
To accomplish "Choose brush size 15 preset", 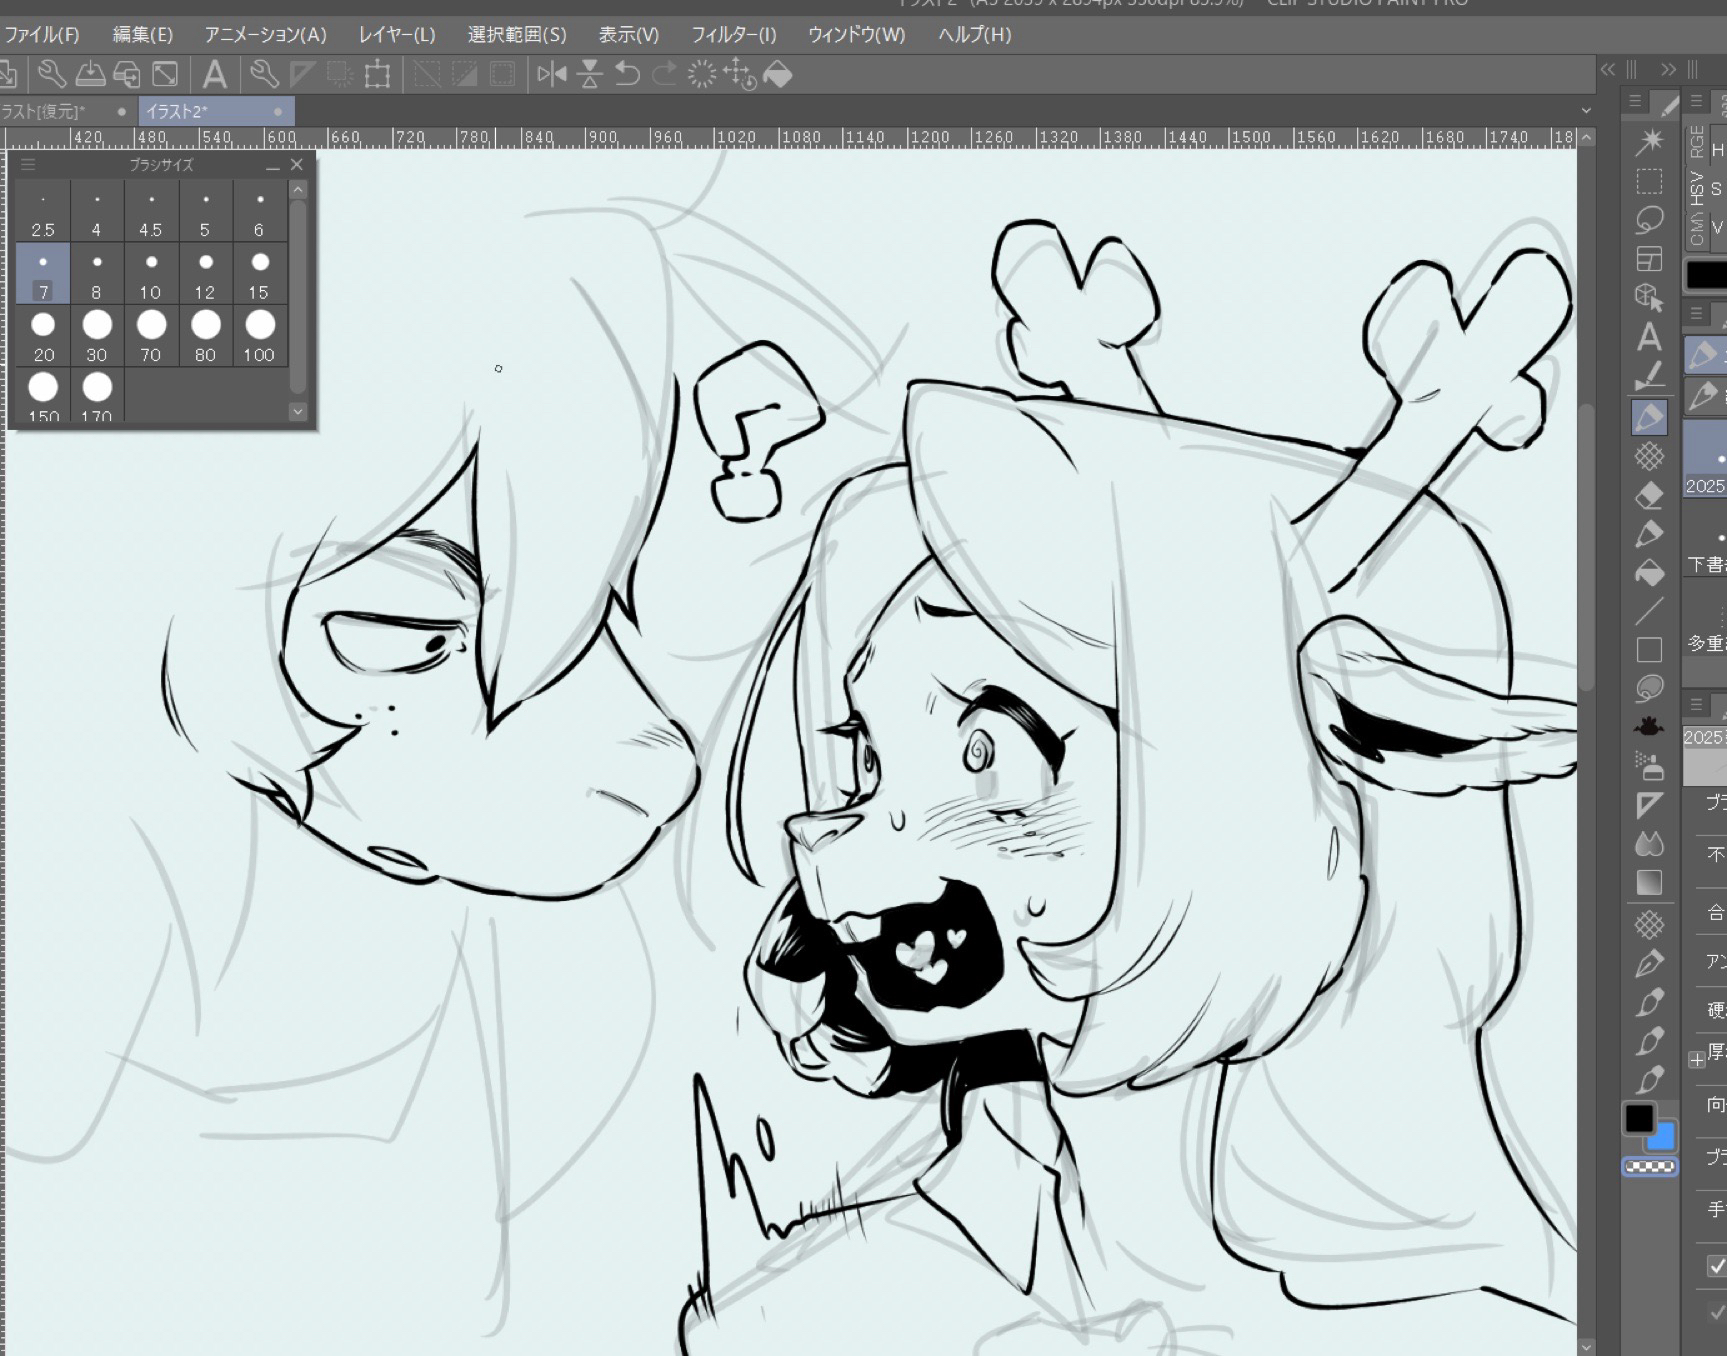I will click(x=259, y=273).
